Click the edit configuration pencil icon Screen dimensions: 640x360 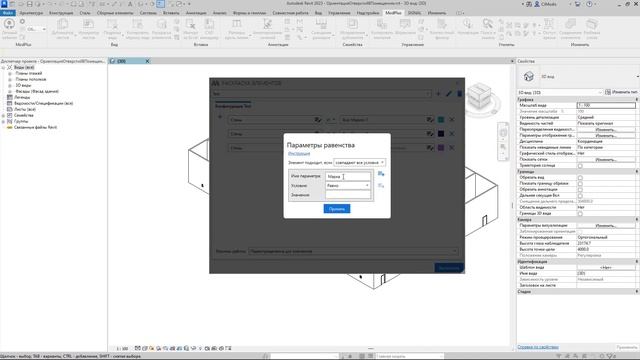449,94
